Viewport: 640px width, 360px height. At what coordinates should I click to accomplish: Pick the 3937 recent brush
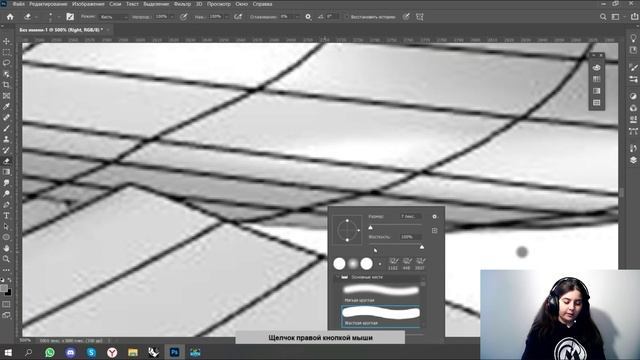pos(420,264)
